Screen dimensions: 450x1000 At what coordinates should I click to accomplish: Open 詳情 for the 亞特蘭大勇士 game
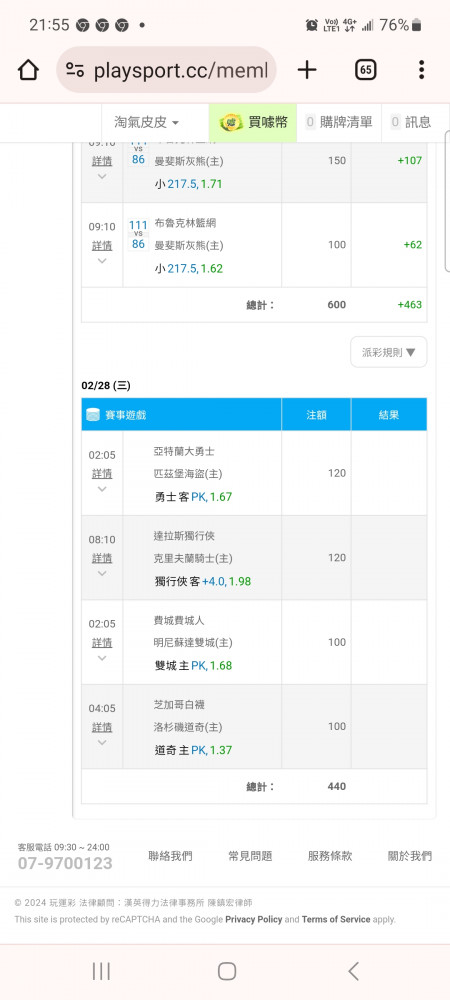click(x=102, y=474)
